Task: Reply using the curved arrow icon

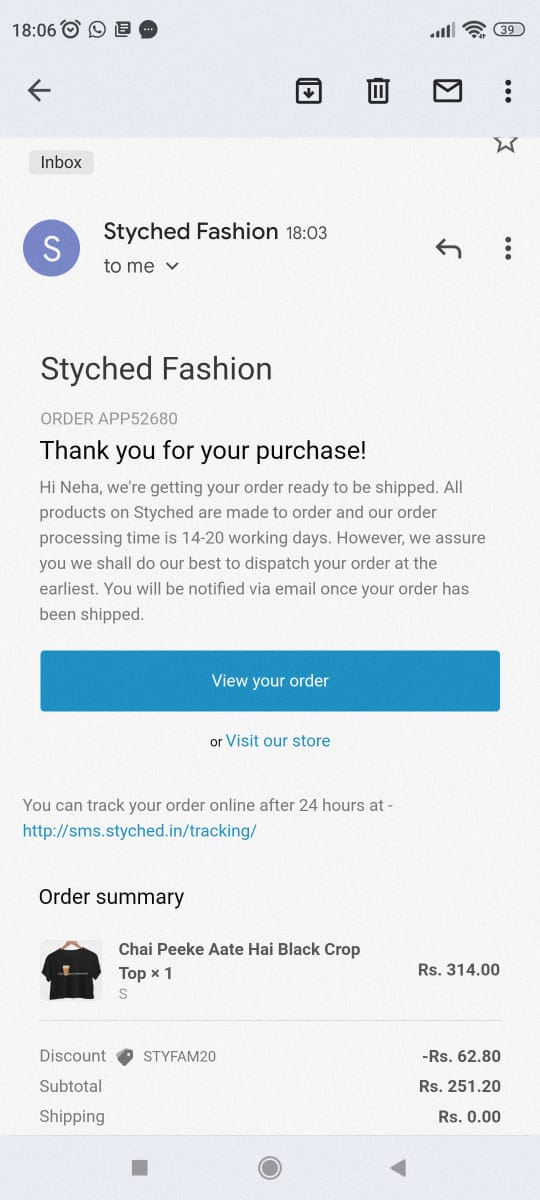Action: 448,248
